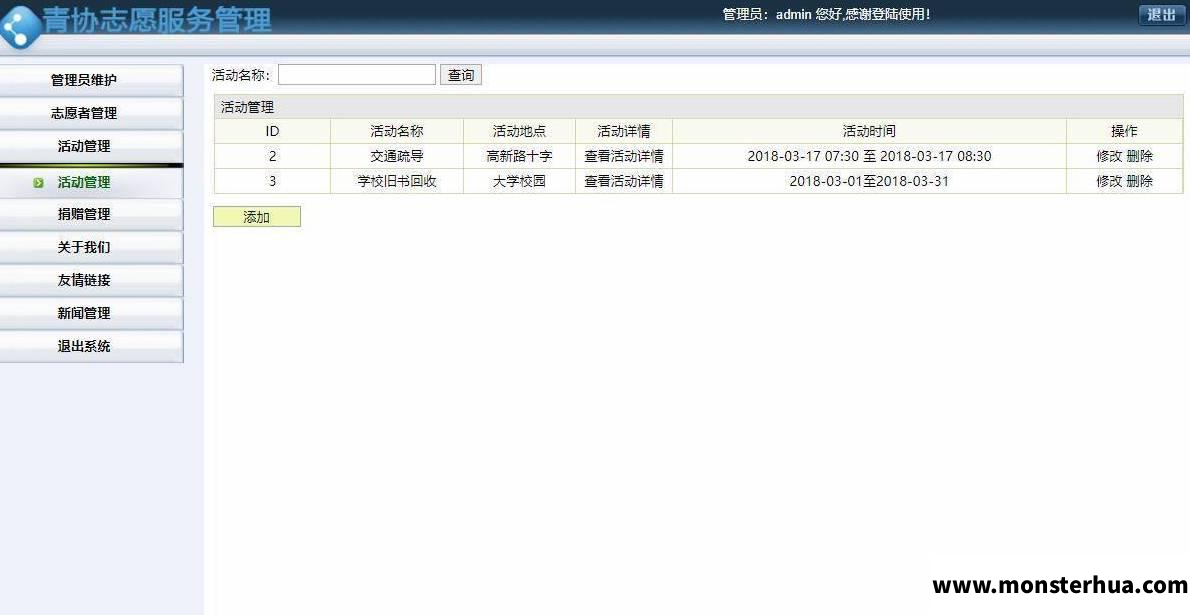This screenshot has width=1190, height=615.
Task: Click the 活动地点 column header
Action: (519, 131)
